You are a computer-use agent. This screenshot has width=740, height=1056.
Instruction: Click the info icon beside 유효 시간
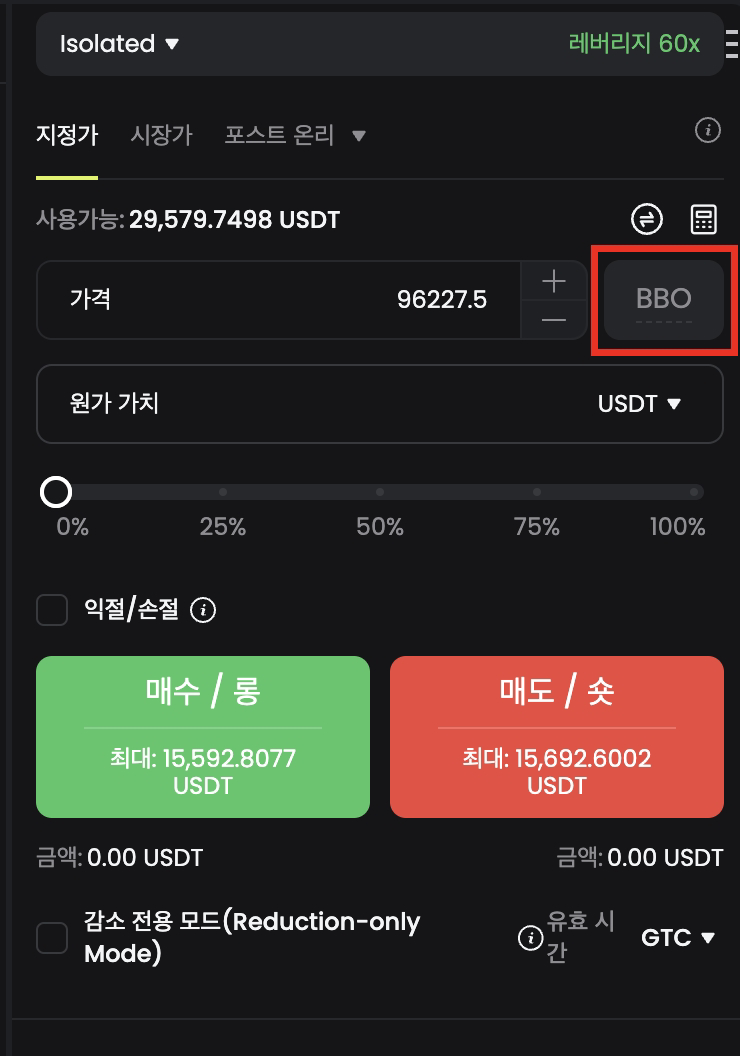pos(529,938)
